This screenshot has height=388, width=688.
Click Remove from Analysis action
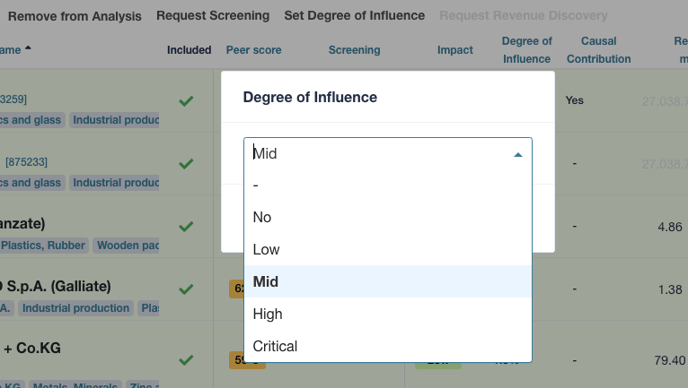75,16
